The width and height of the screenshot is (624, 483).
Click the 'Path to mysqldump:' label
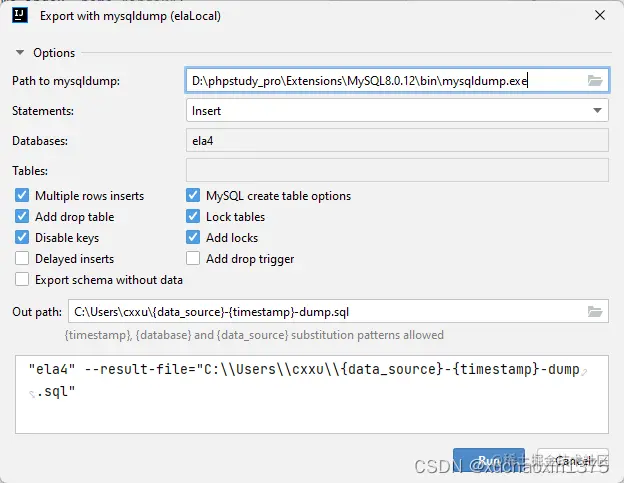[66, 81]
